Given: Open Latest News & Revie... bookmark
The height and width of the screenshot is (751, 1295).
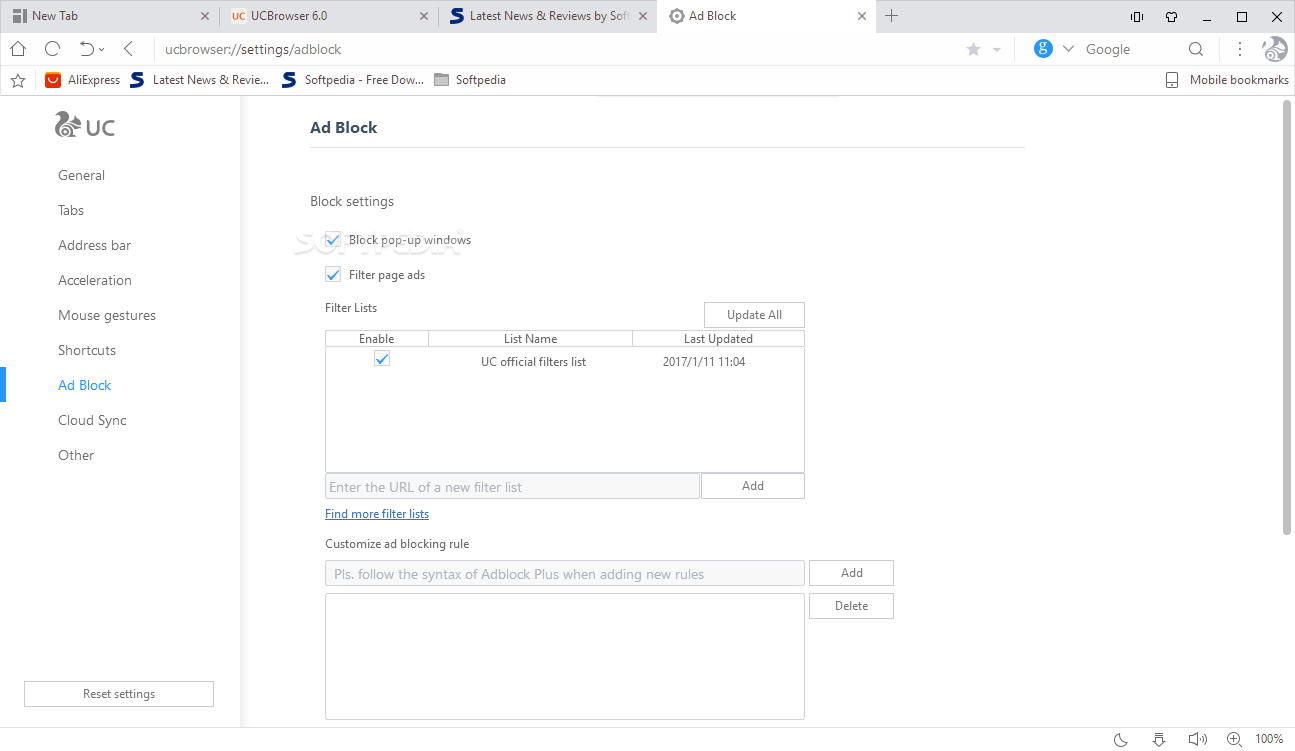Looking at the screenshot, I should click(x=199, y=80).
